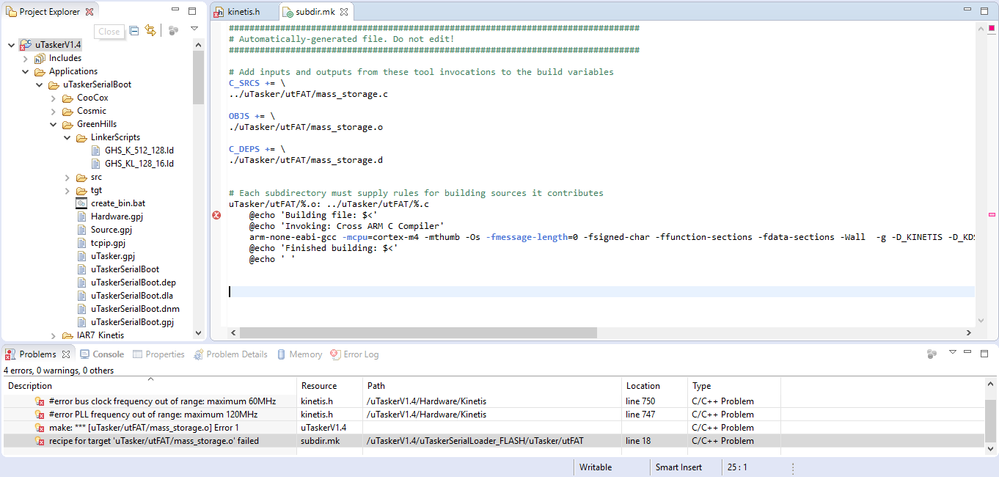The image size is (999, 477).
Task: Expand the IAR7 Kinetis folder
Action: click(54, 335)
